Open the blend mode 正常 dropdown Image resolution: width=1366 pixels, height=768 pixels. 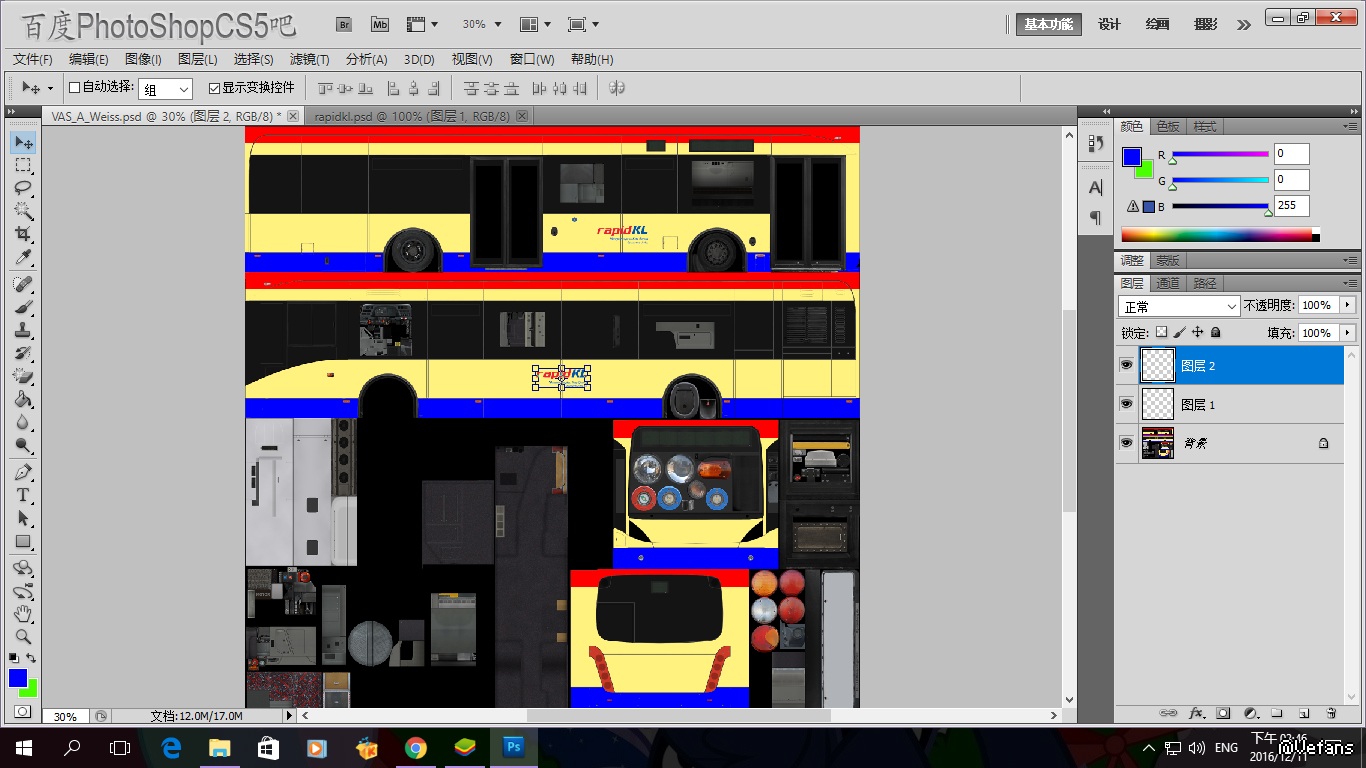coord(1178,306)
